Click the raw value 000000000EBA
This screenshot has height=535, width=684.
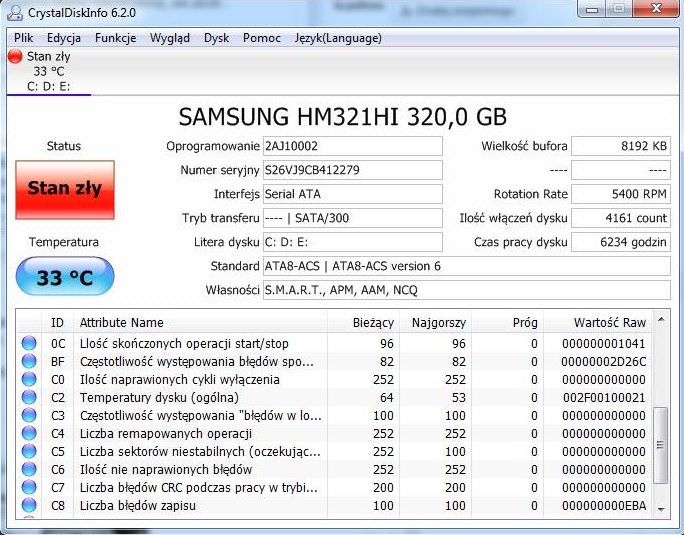[604, 505]
